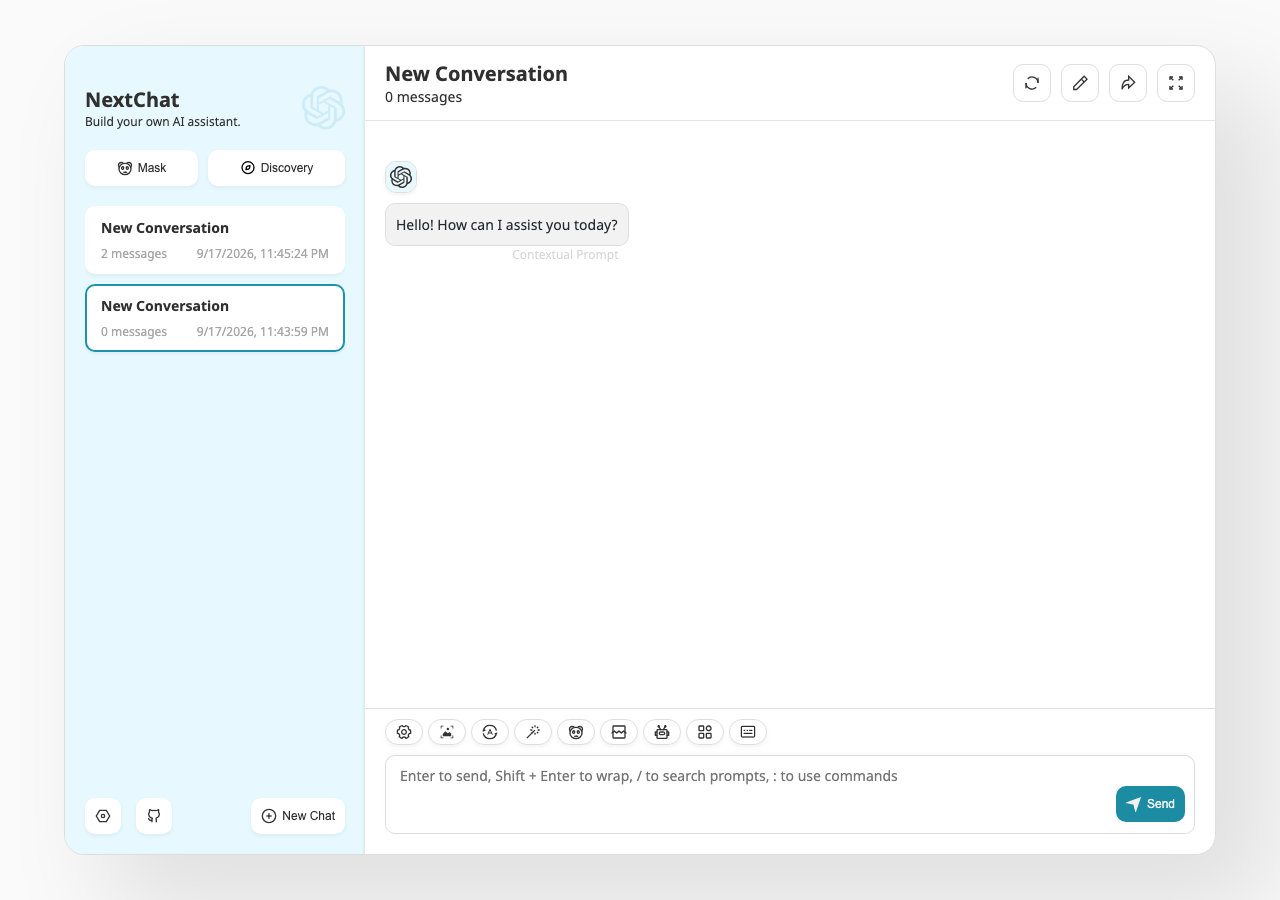Choose a model via the robot icon
Image resolution: width=1280 pixels, height=900 pixels.
(662, 732)
